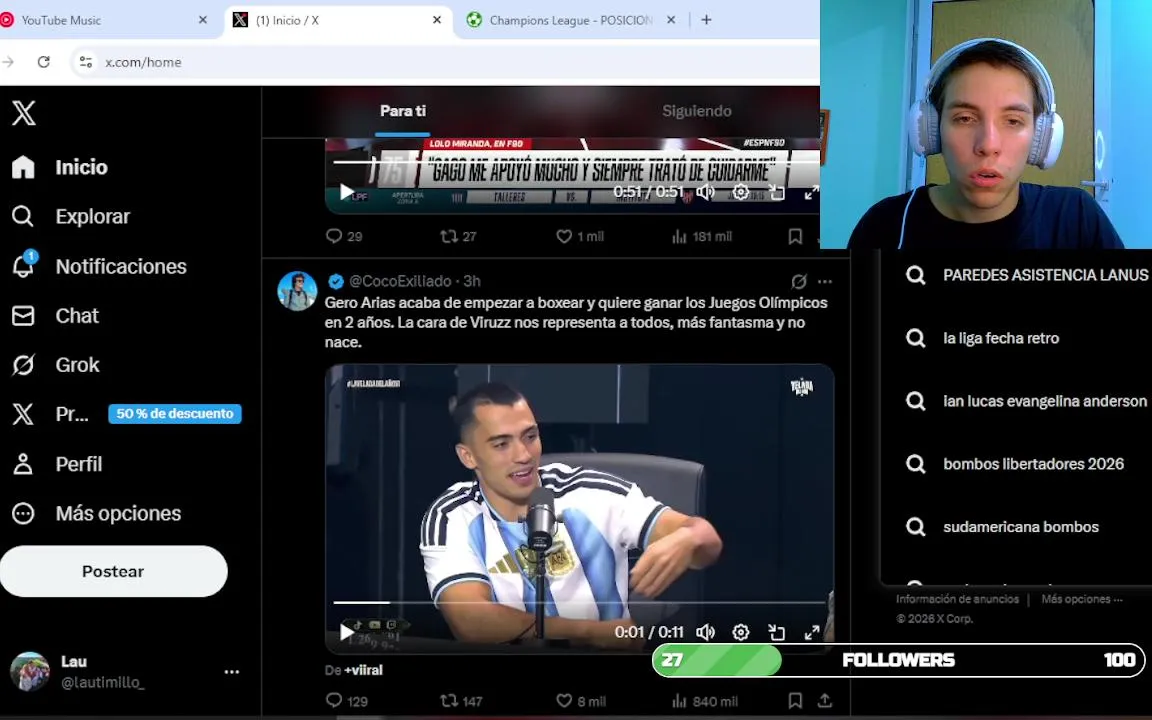Bookmark the Lolo Miranda post
Screen dimensions: 1152x720
pyautogui.click(x=795, y=236)
